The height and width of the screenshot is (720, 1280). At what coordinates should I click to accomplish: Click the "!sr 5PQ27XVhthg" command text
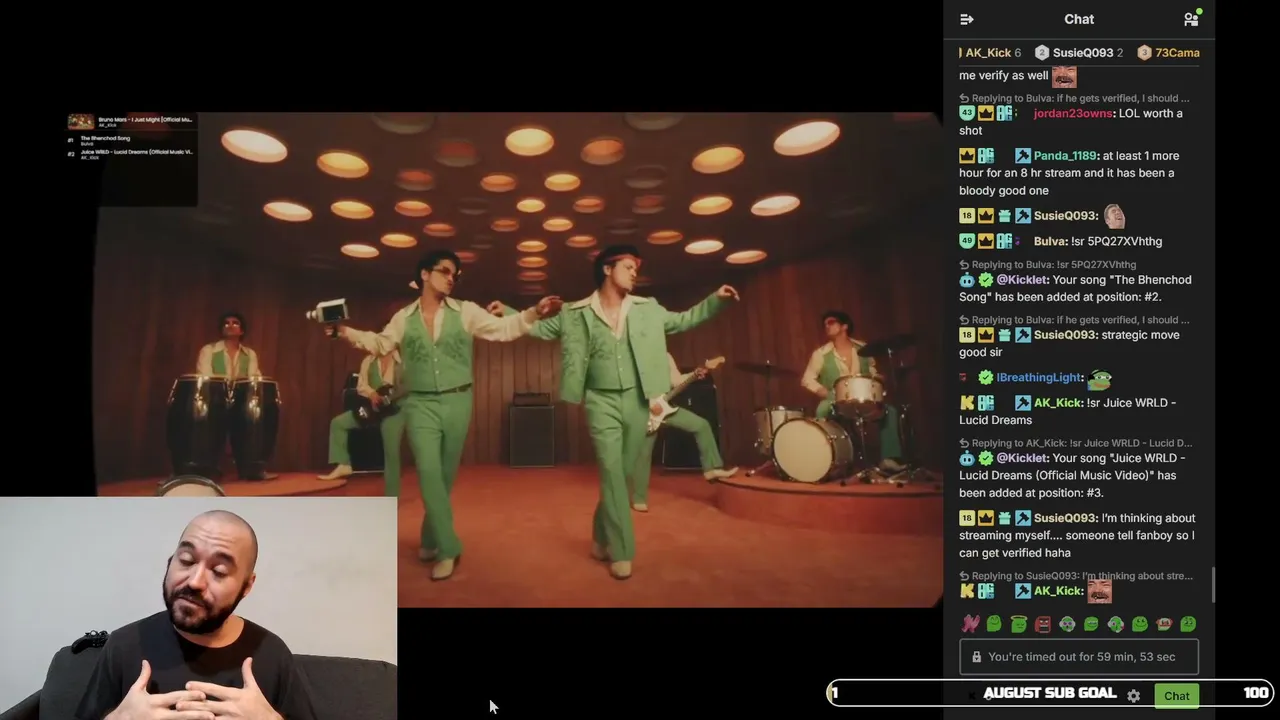pyautogui.click(x=1116, y=241)
